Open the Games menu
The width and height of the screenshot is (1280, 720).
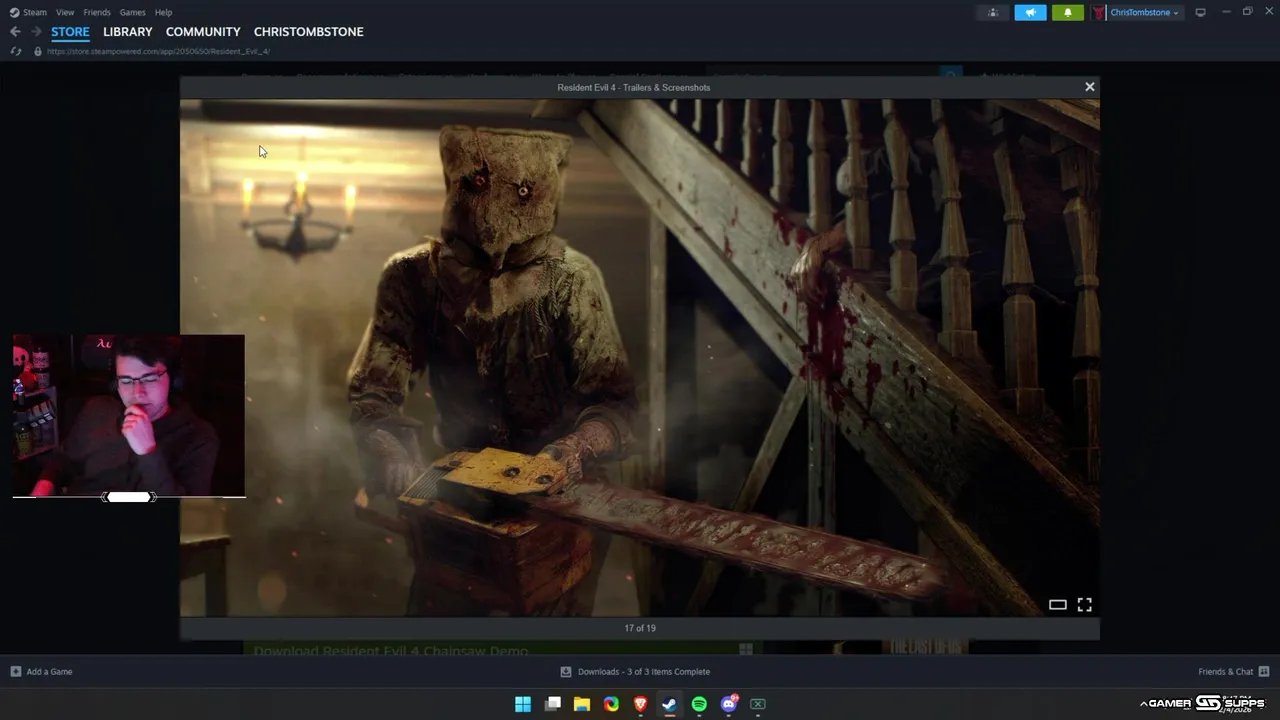coord(132,12)
